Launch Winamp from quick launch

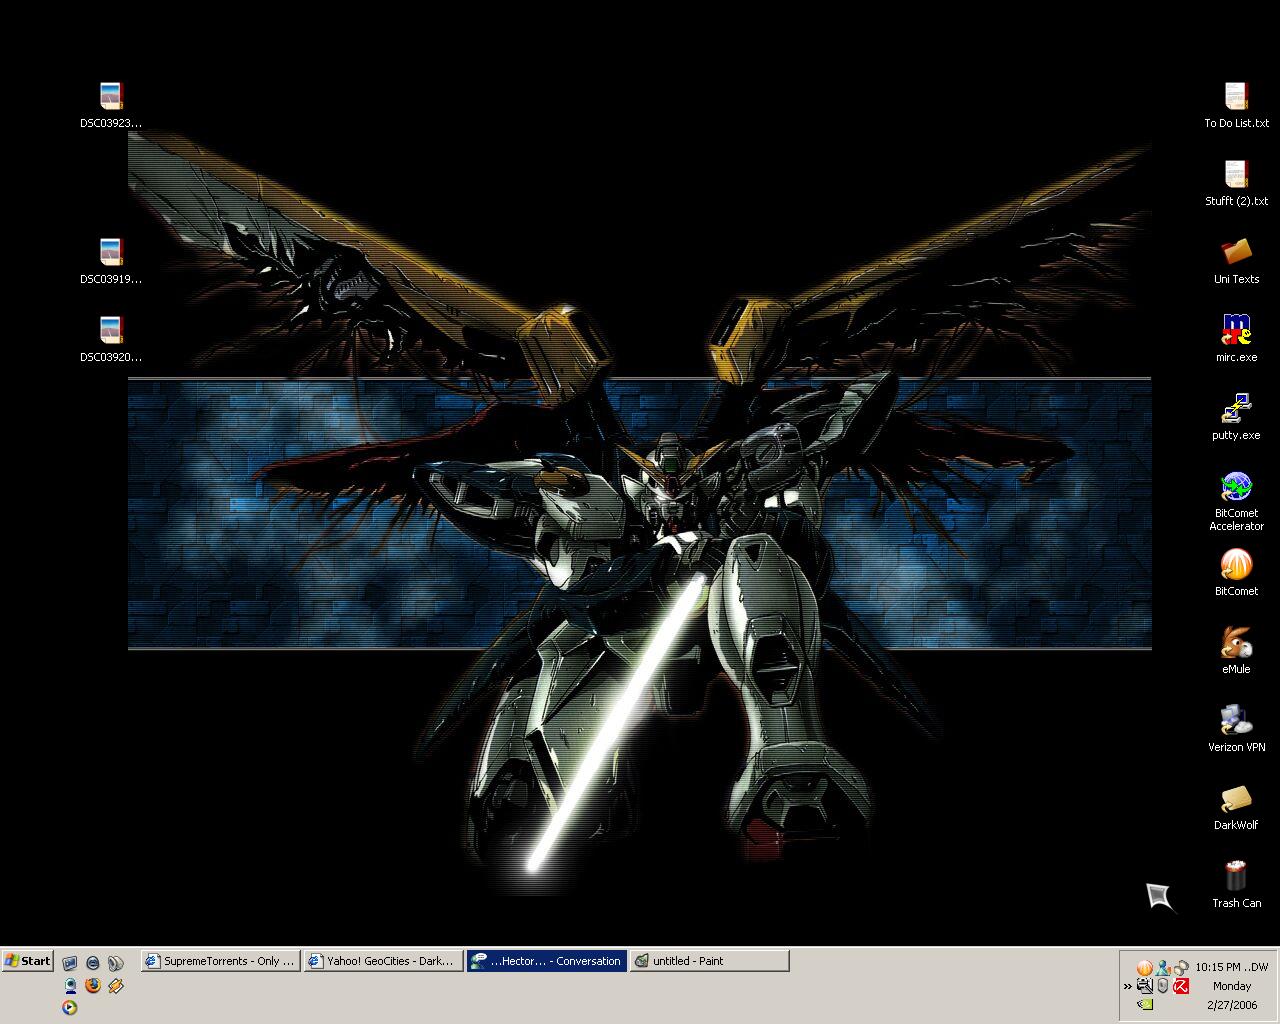(116, 985)
